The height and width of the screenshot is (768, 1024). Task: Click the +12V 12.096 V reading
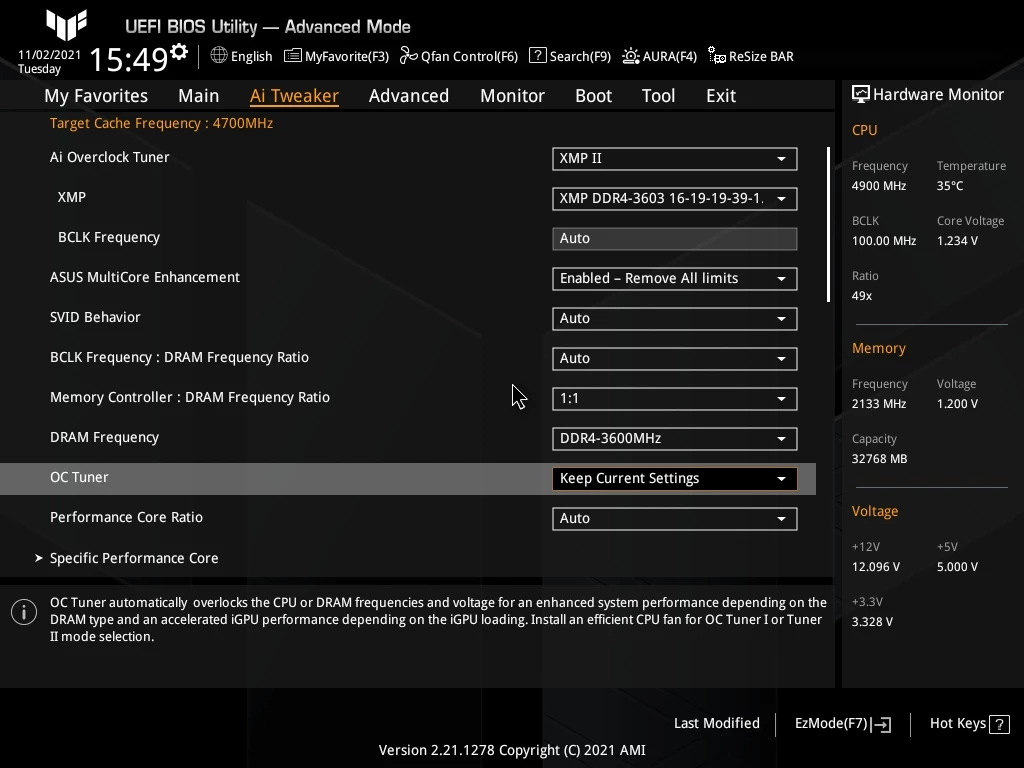pyautogui.click(x=875, y=567)
